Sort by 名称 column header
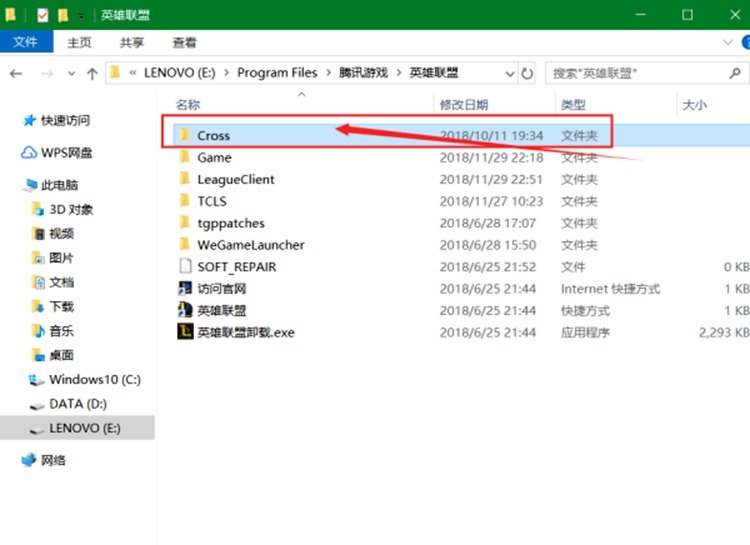Image resolution: width=750 pixels, height=545 pixels. (x=188, y=104)
